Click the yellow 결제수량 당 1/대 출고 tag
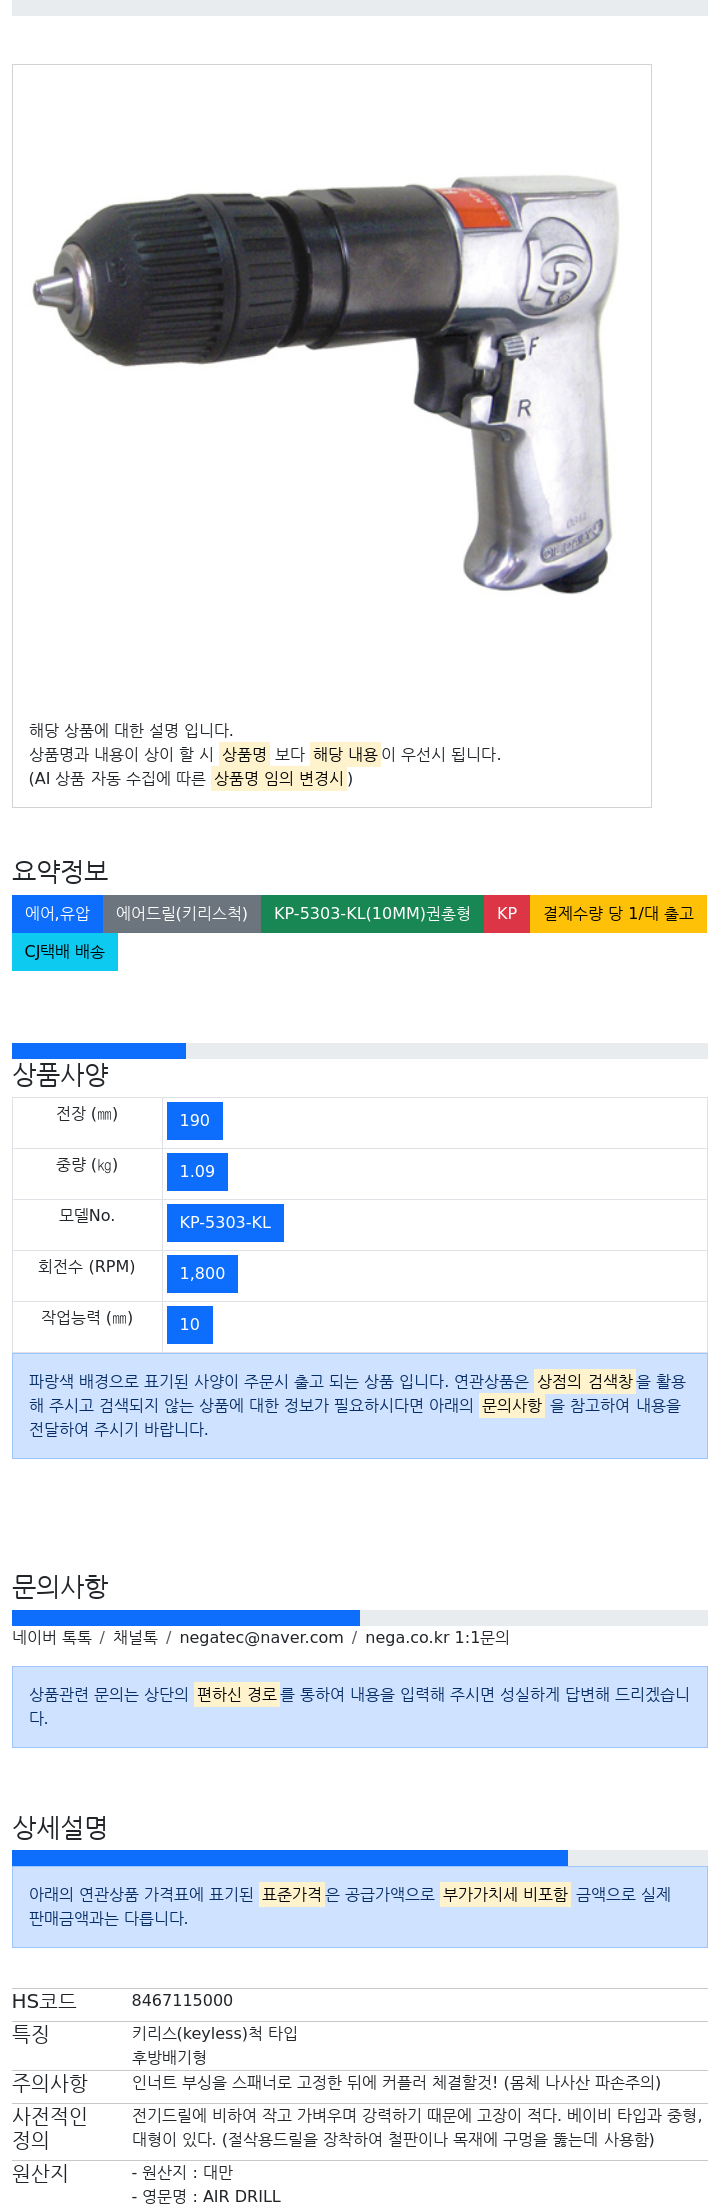 tap(618, 914)
